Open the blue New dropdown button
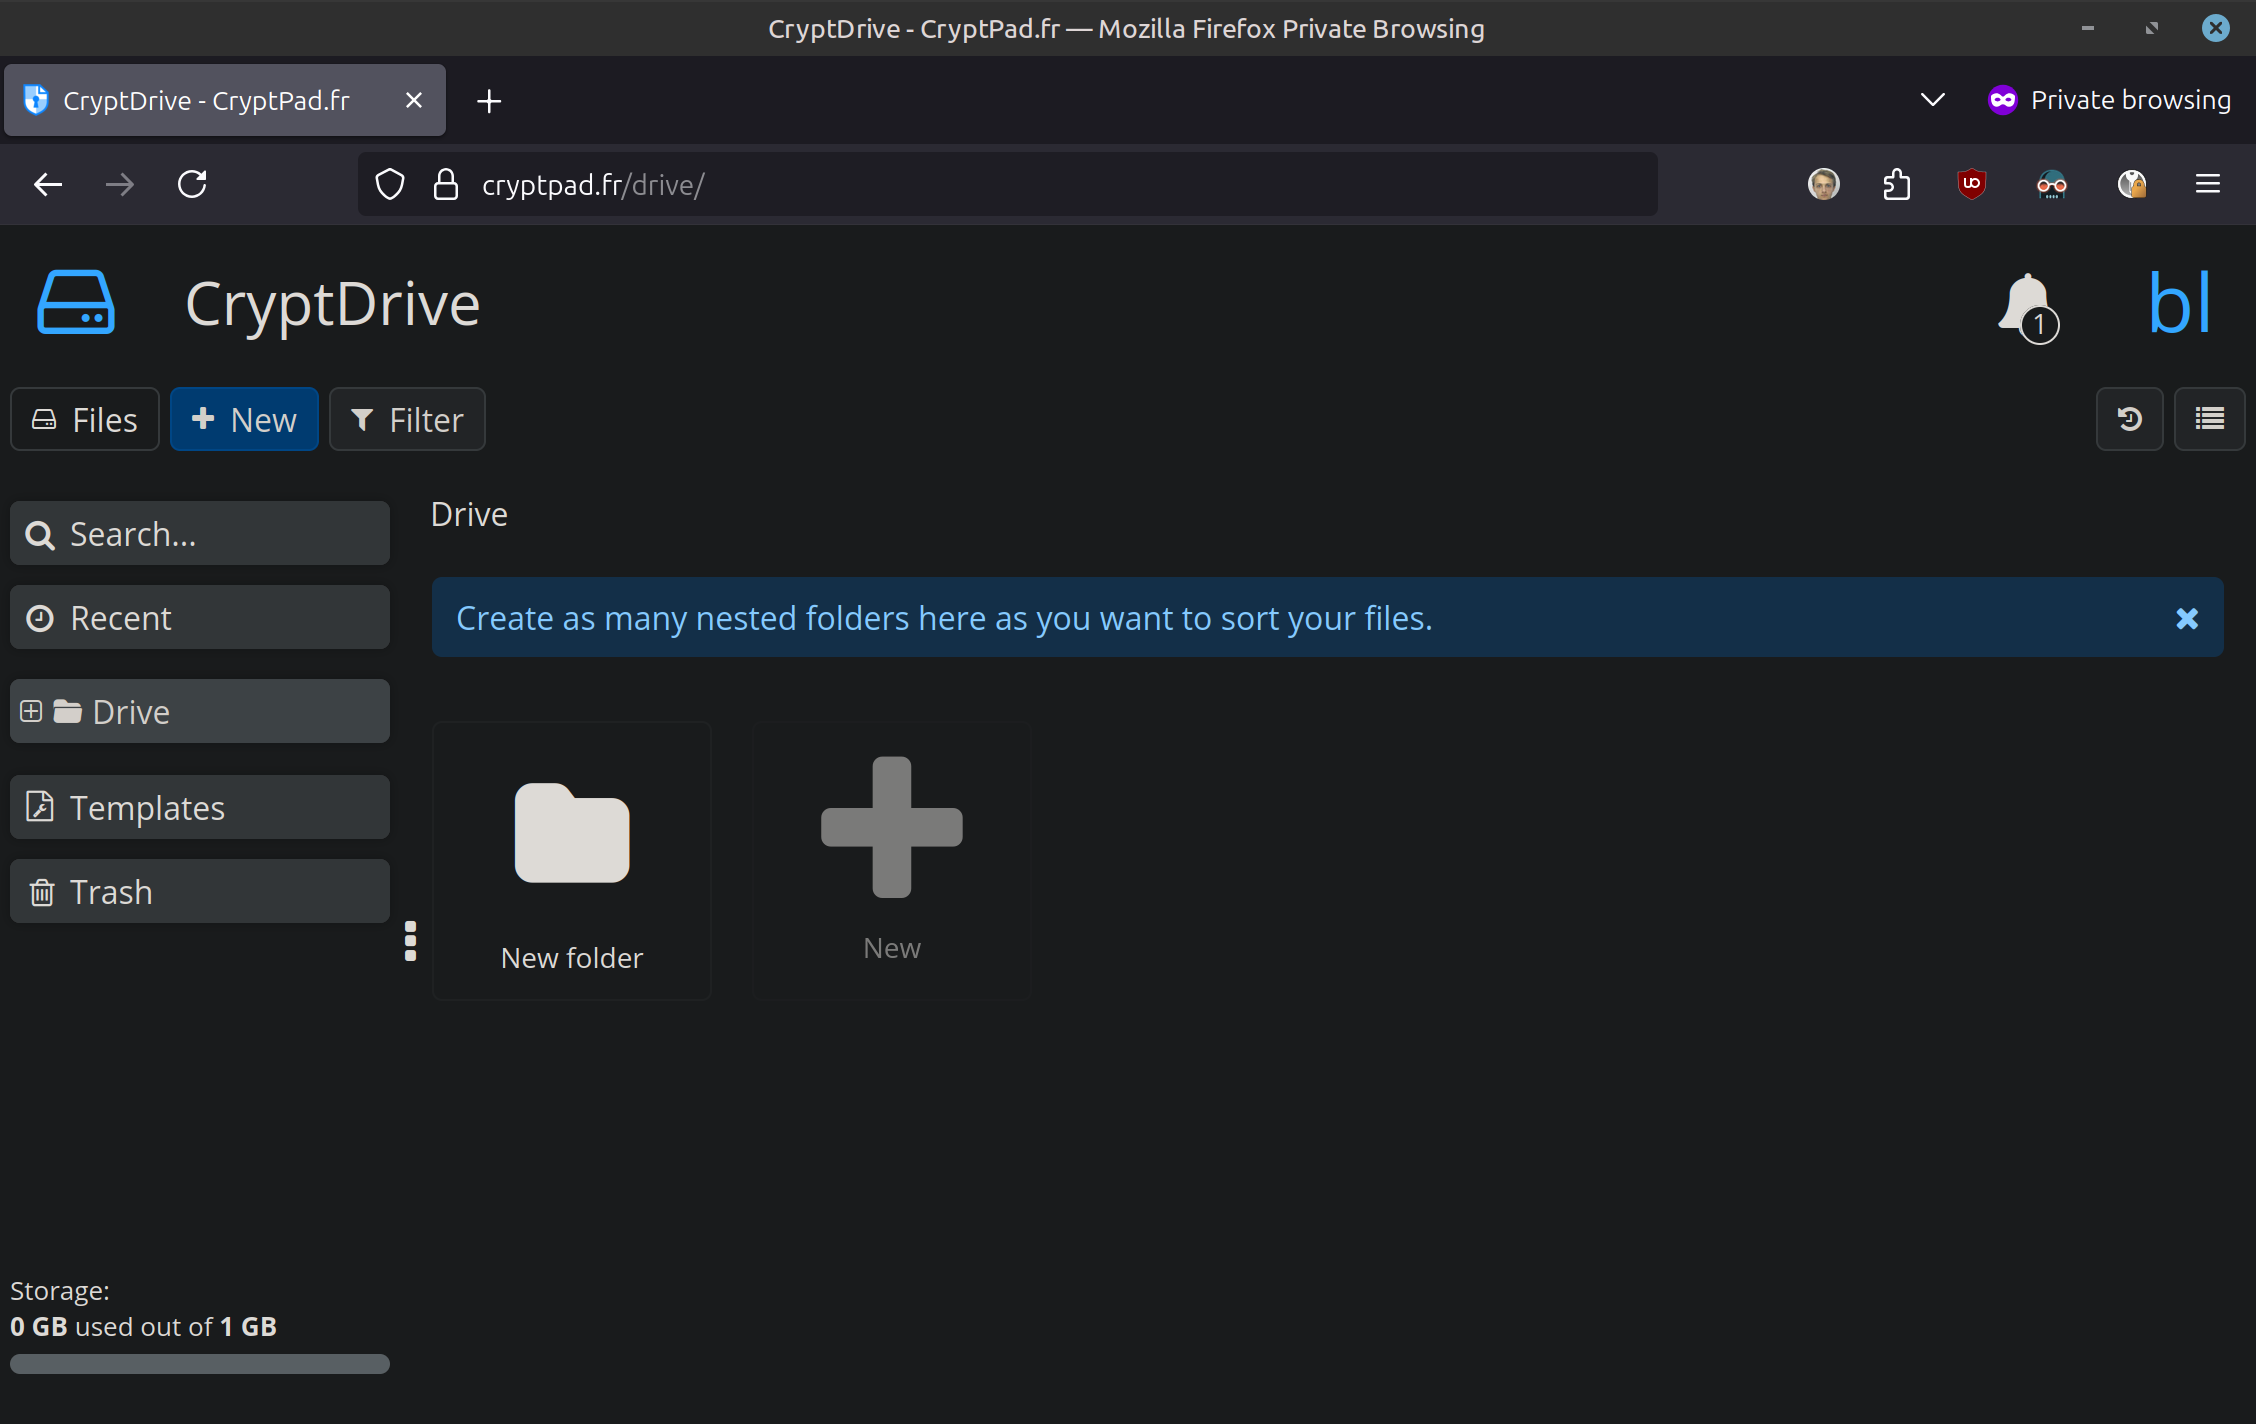 click(x=244, y=419)
